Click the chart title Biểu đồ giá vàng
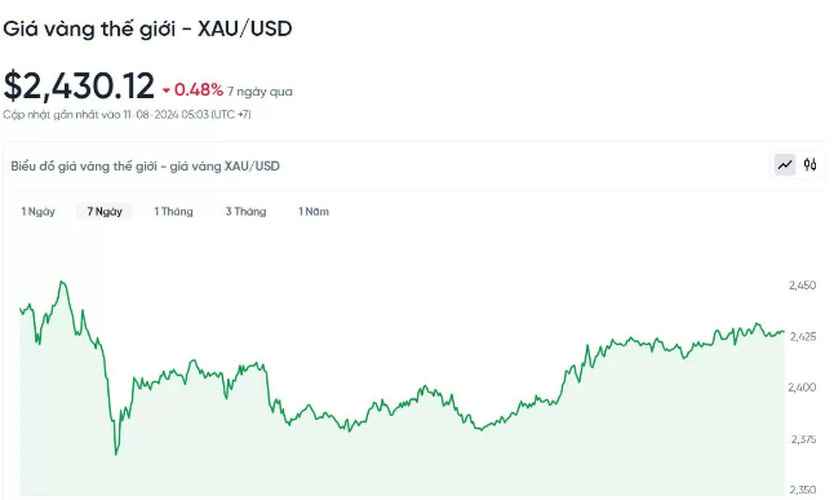This screenshot has height=500, width=834. coord(145,166)
